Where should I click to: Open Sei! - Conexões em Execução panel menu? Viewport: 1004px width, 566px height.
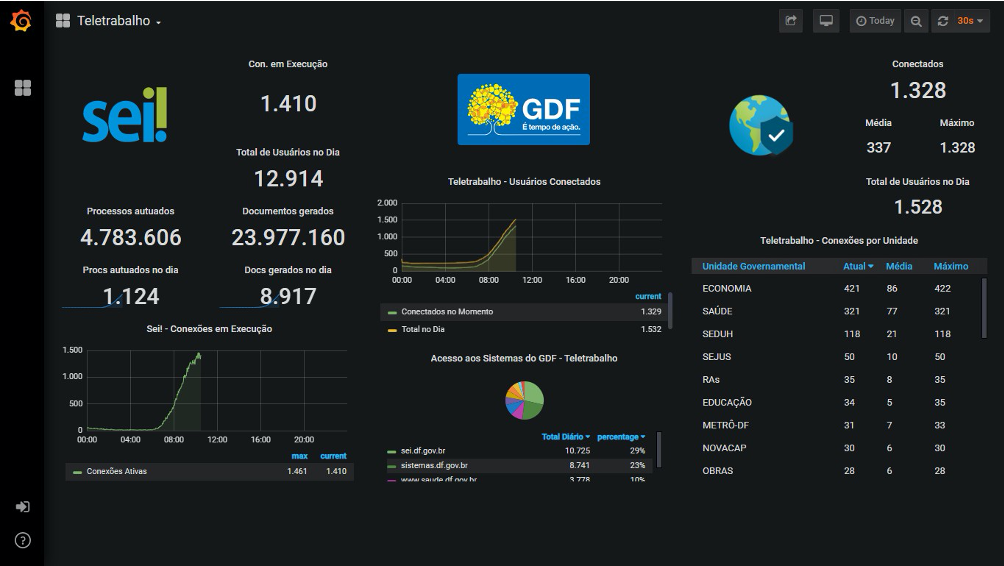click(209, 329)
